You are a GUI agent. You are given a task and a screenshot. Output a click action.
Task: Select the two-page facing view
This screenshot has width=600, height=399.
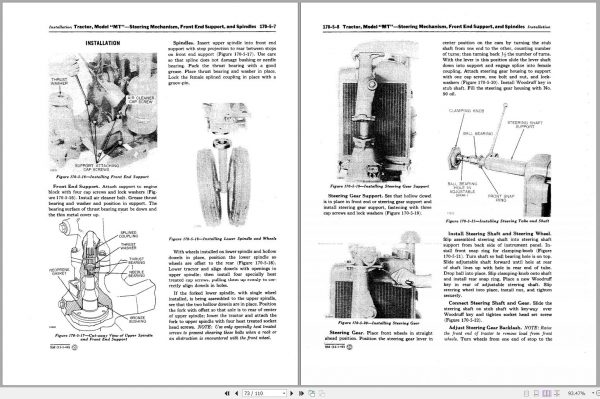point(547,393)
